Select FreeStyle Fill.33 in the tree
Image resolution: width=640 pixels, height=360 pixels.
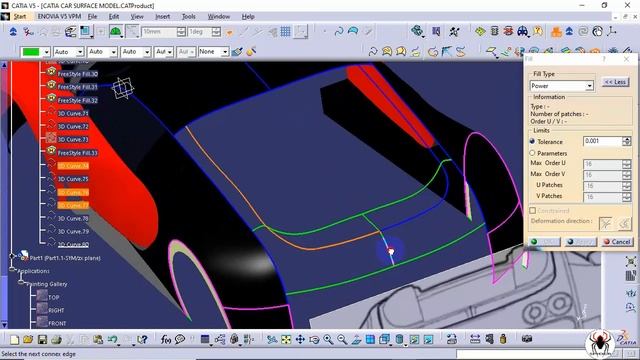pyautogui.click(x=78, y=153)
